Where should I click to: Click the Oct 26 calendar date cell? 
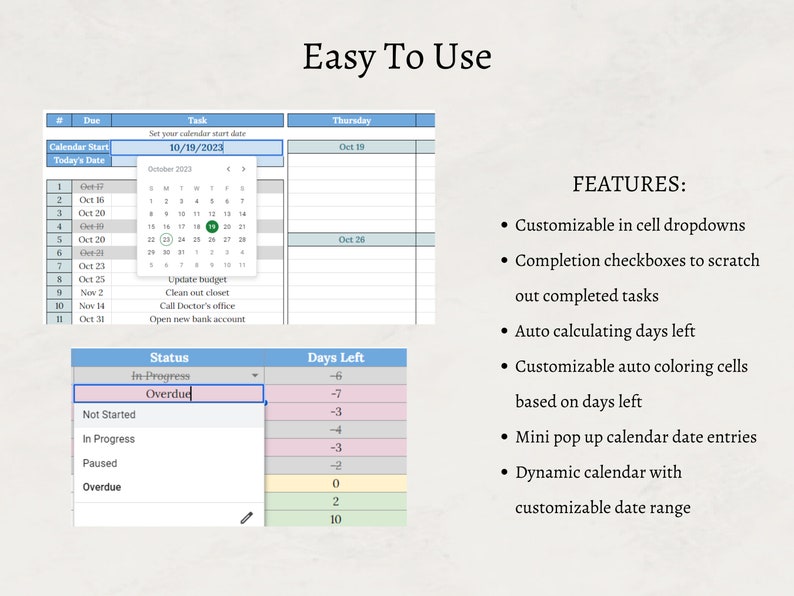click(351, 240)
